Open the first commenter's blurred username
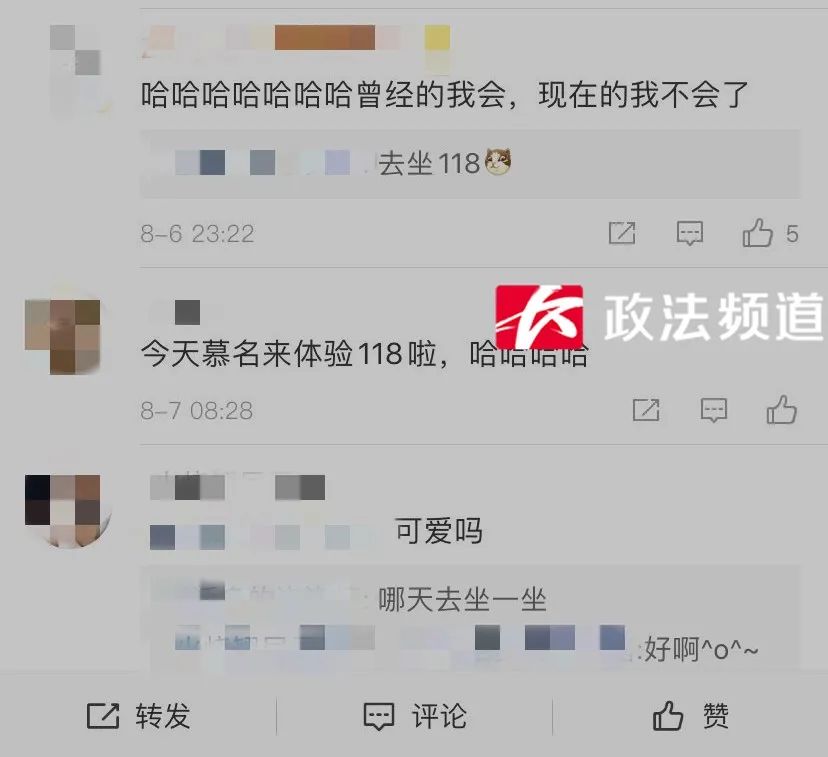This screenshot has width=828, height=757. [297, 40]
